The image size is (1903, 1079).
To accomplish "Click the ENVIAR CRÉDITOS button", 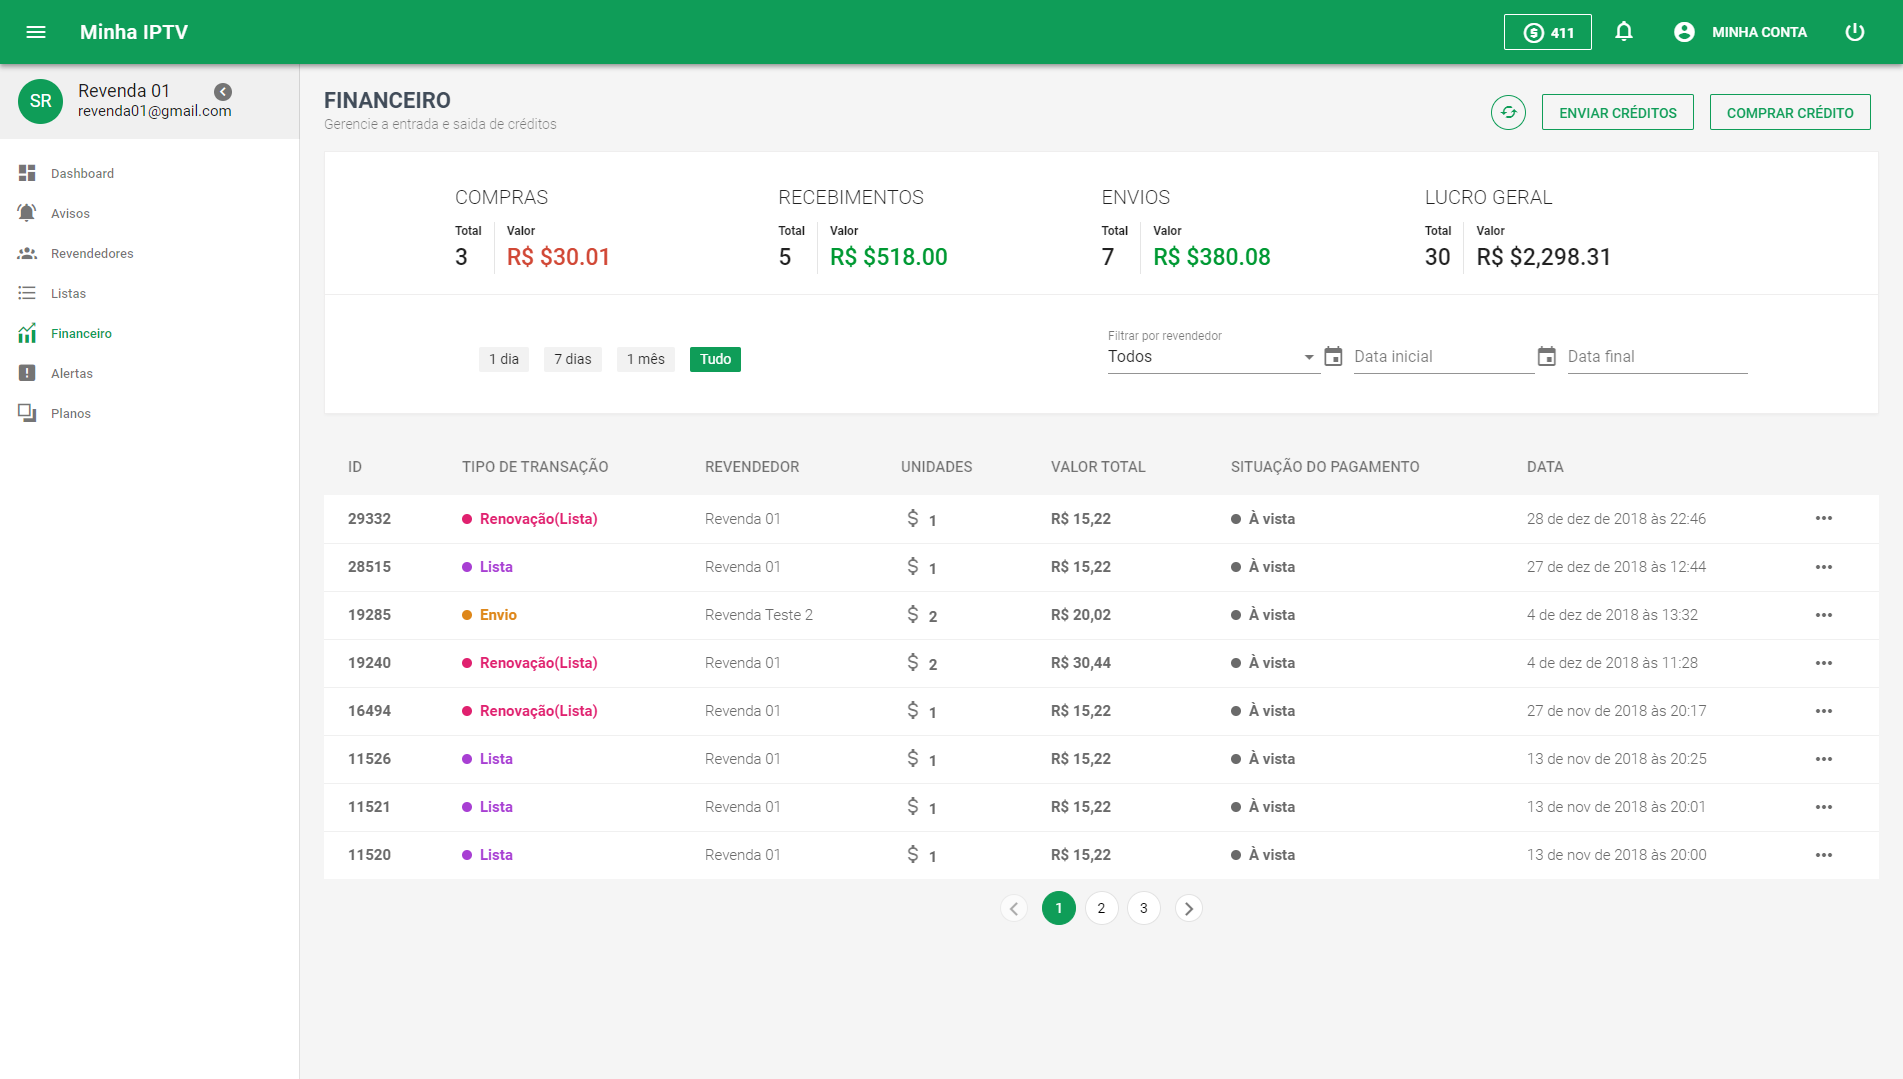I will click(1617, 113).
